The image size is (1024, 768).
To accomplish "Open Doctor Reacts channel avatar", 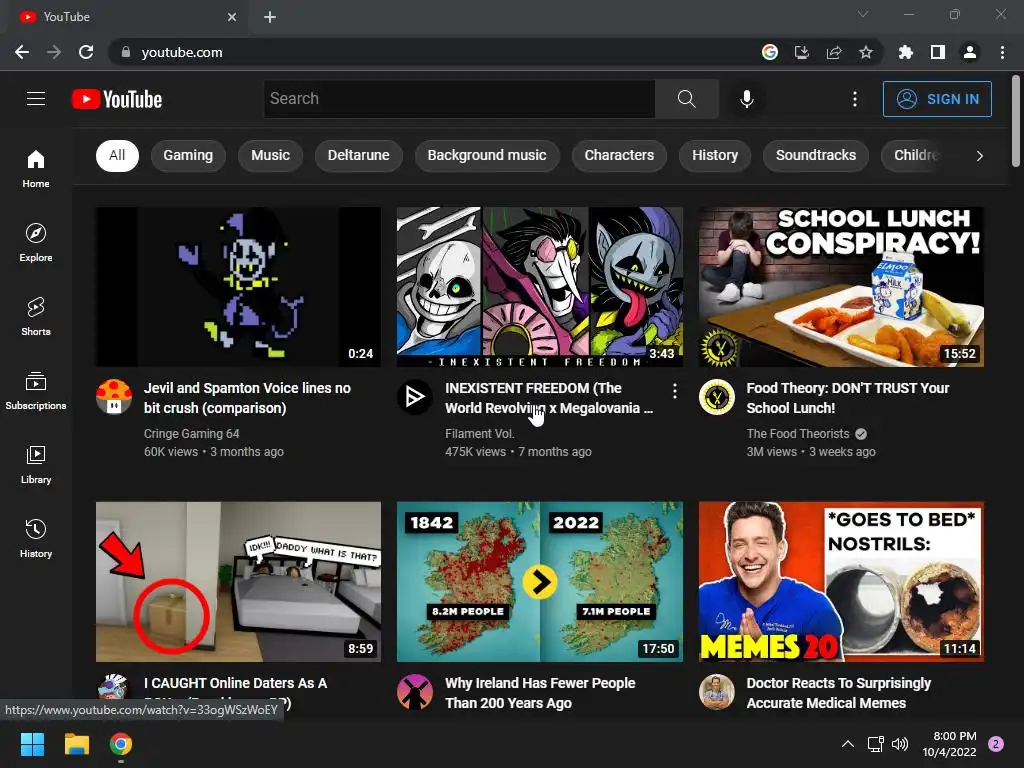I will pos(717,692).
